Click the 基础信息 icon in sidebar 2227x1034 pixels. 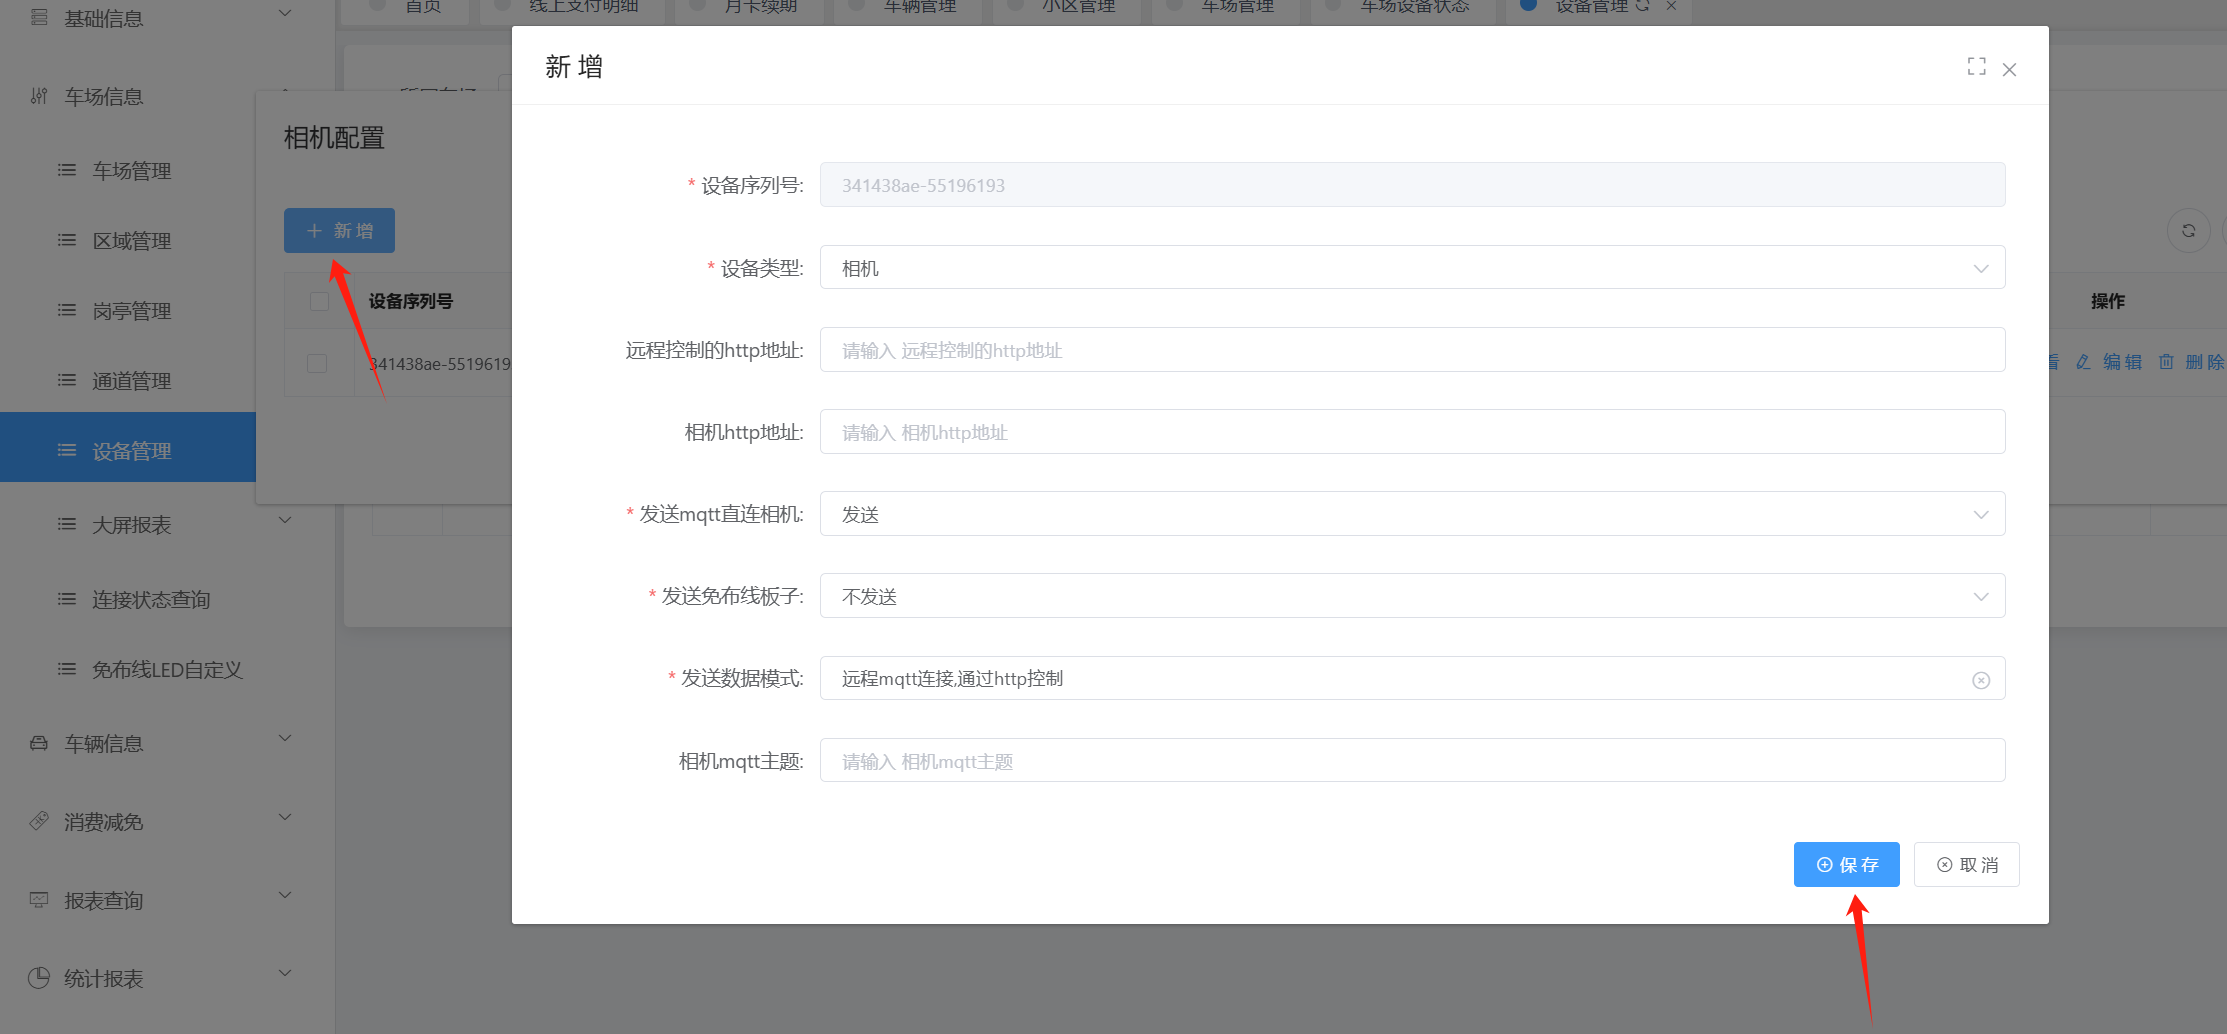pos(39,17)
